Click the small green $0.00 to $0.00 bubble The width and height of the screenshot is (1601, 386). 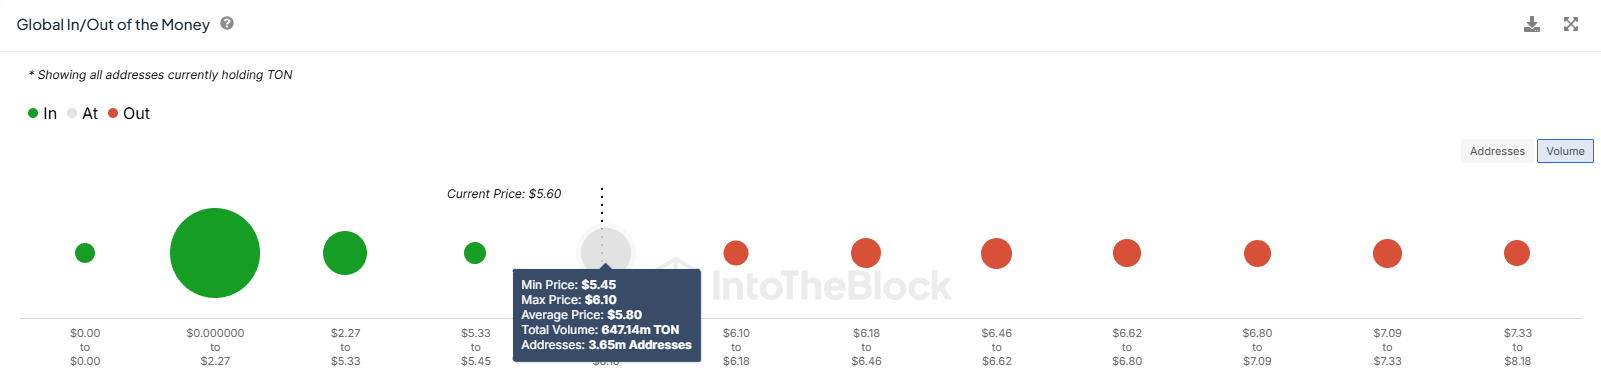tap(85, 253)
